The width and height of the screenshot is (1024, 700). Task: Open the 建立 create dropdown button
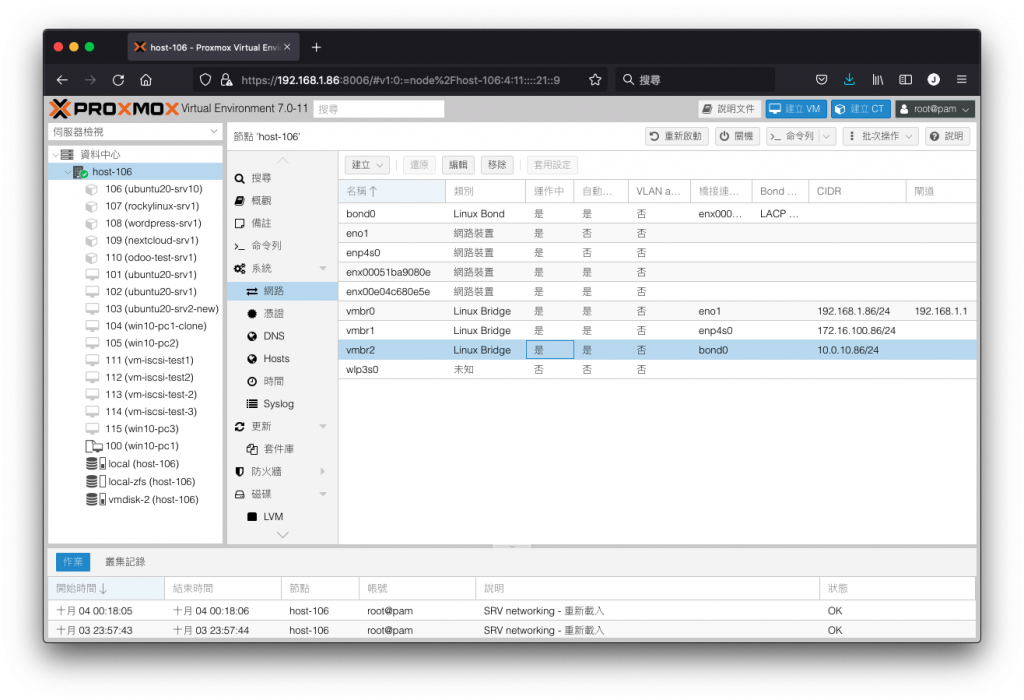tap(367, 165)
